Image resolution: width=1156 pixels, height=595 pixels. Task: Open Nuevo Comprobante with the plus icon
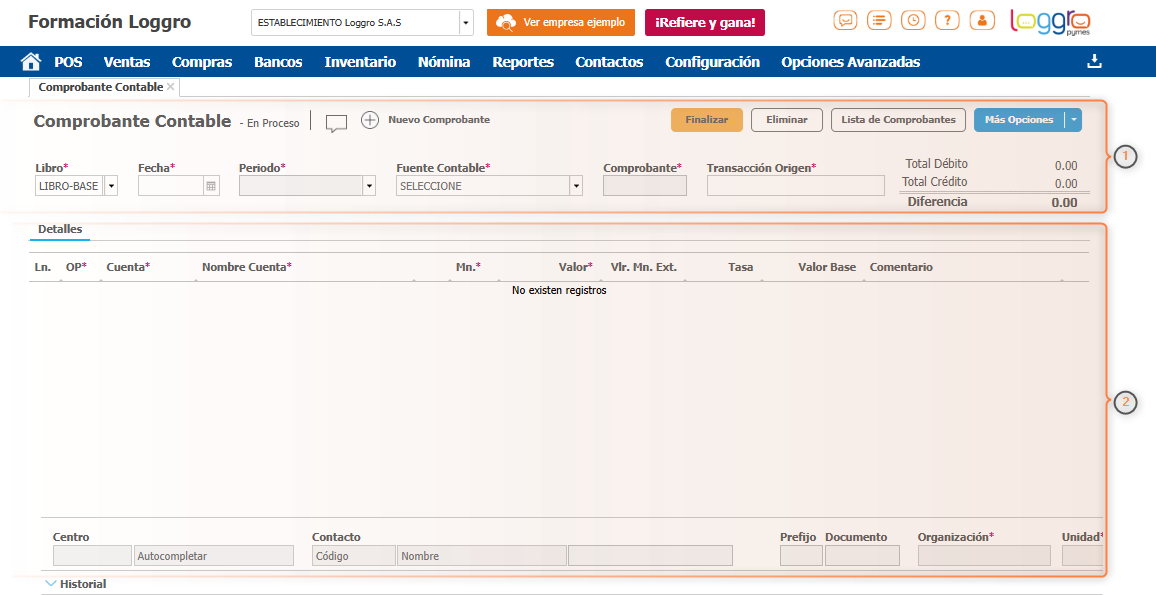click(370, 121)
